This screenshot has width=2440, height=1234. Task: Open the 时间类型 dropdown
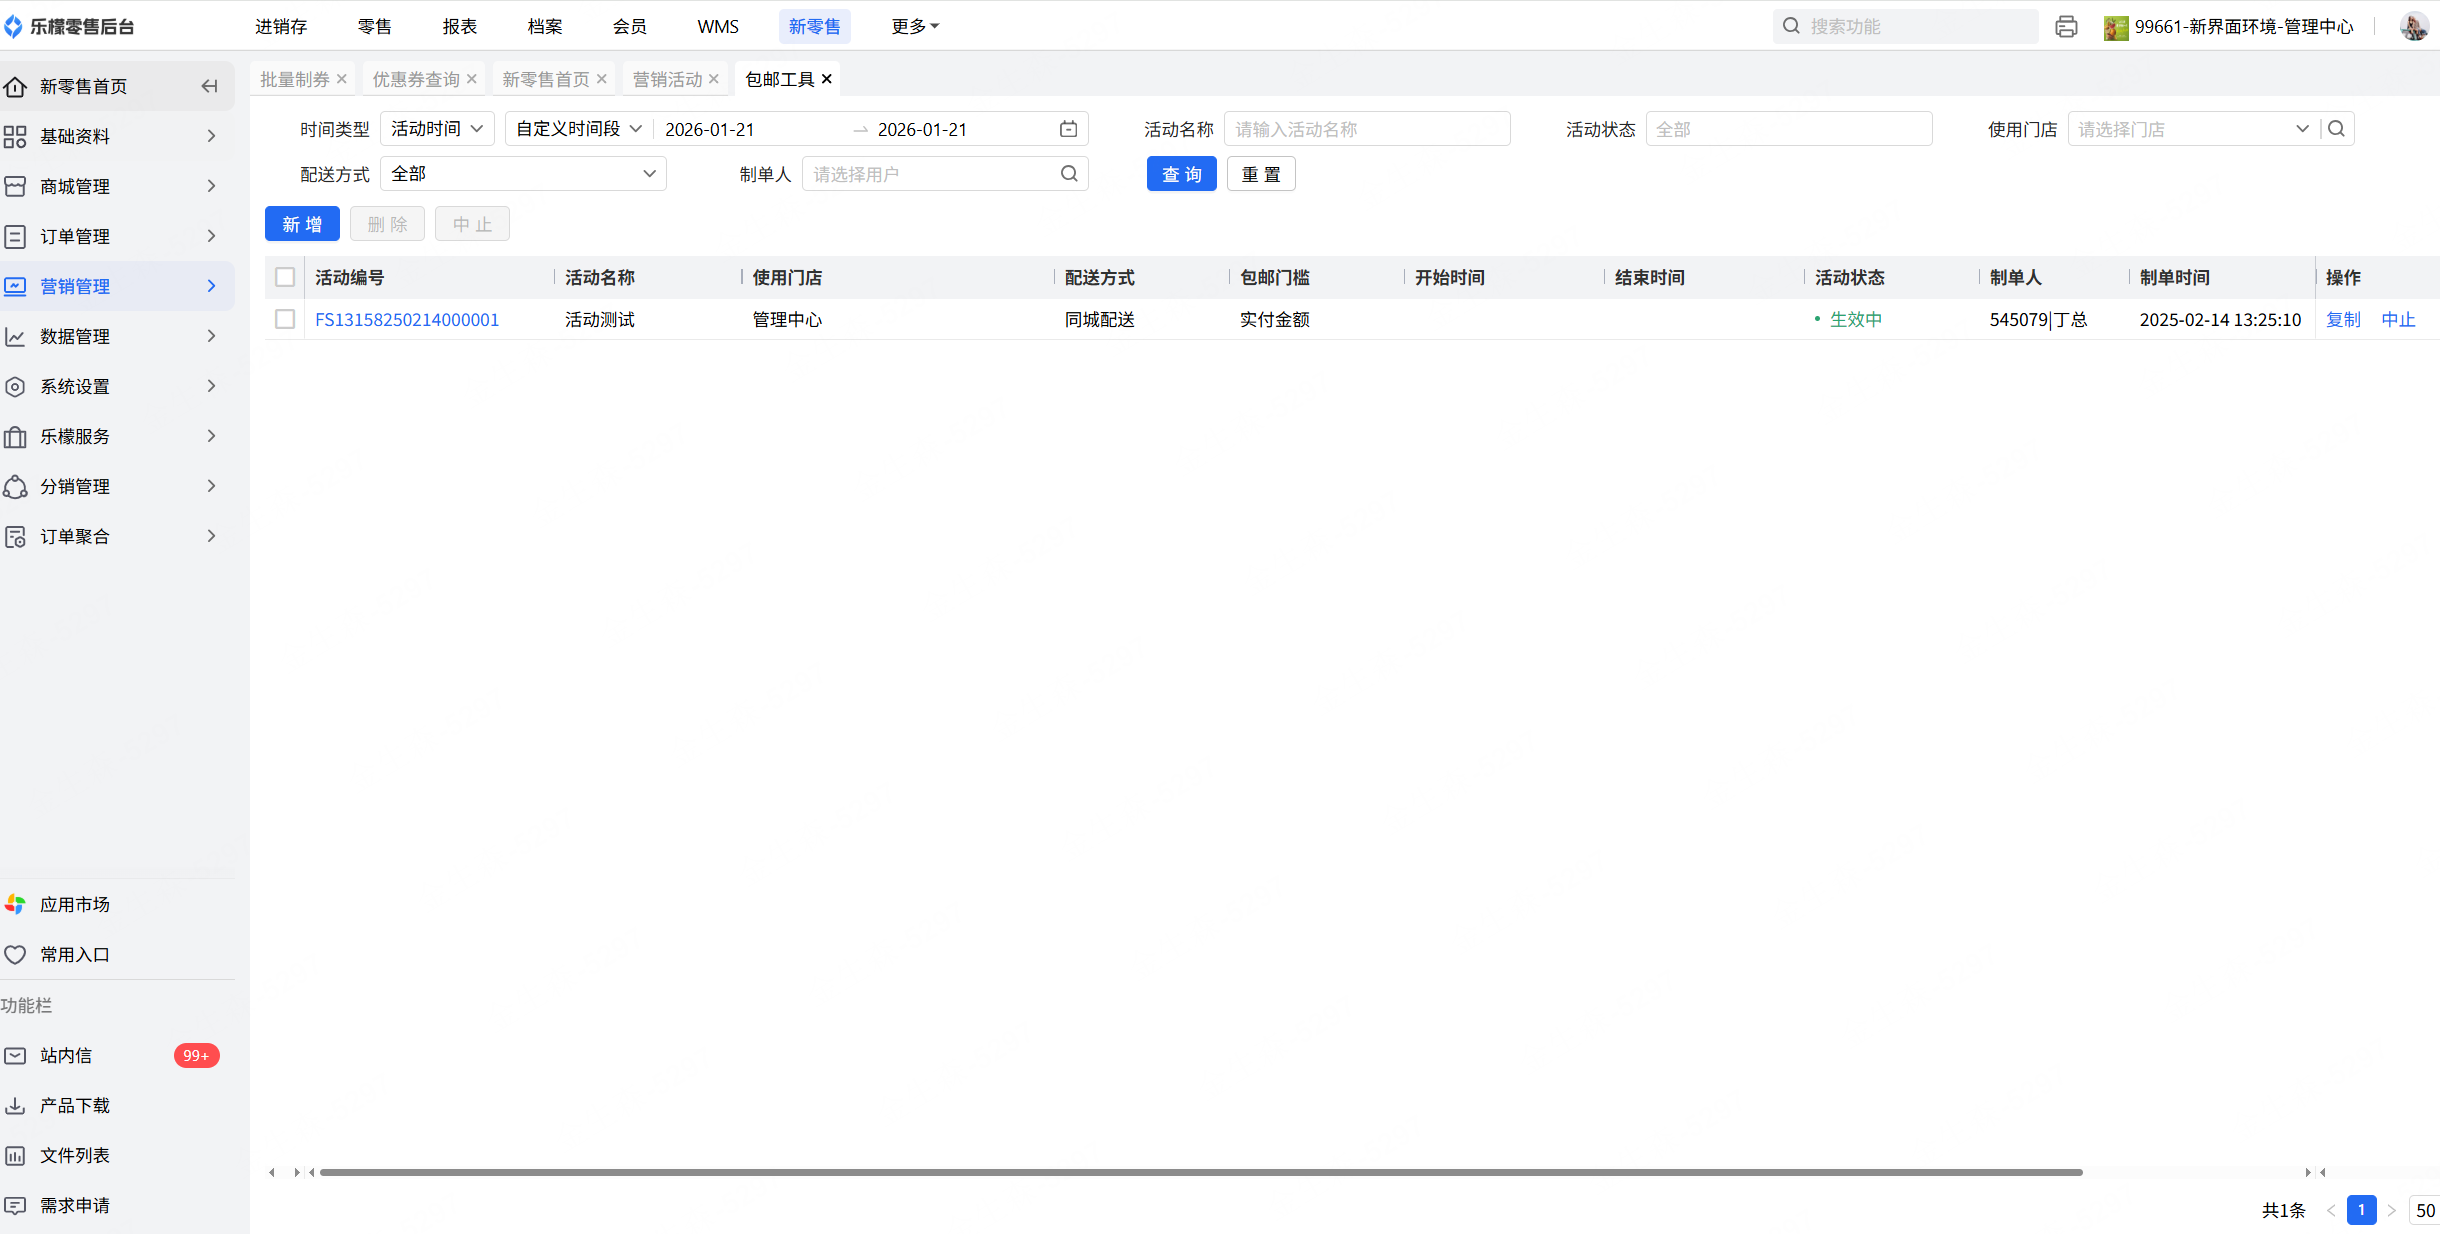point(437,129)
